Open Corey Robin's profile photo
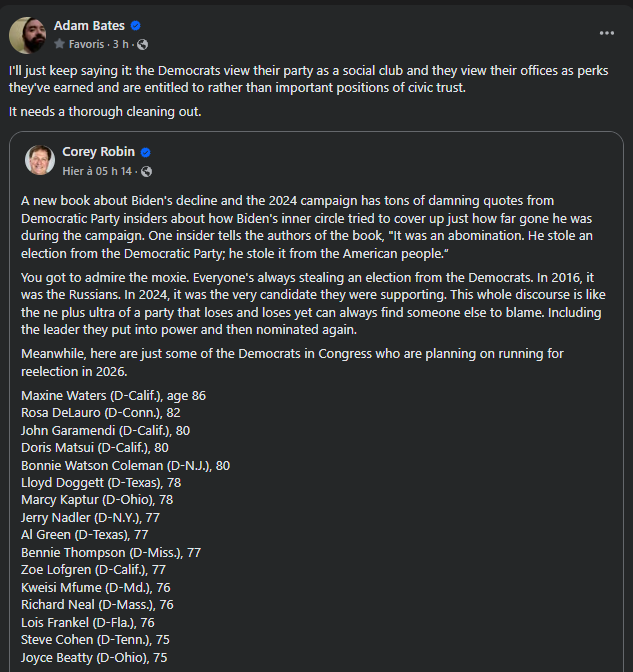Screen dimensions: 633x672 click(40, 160)
